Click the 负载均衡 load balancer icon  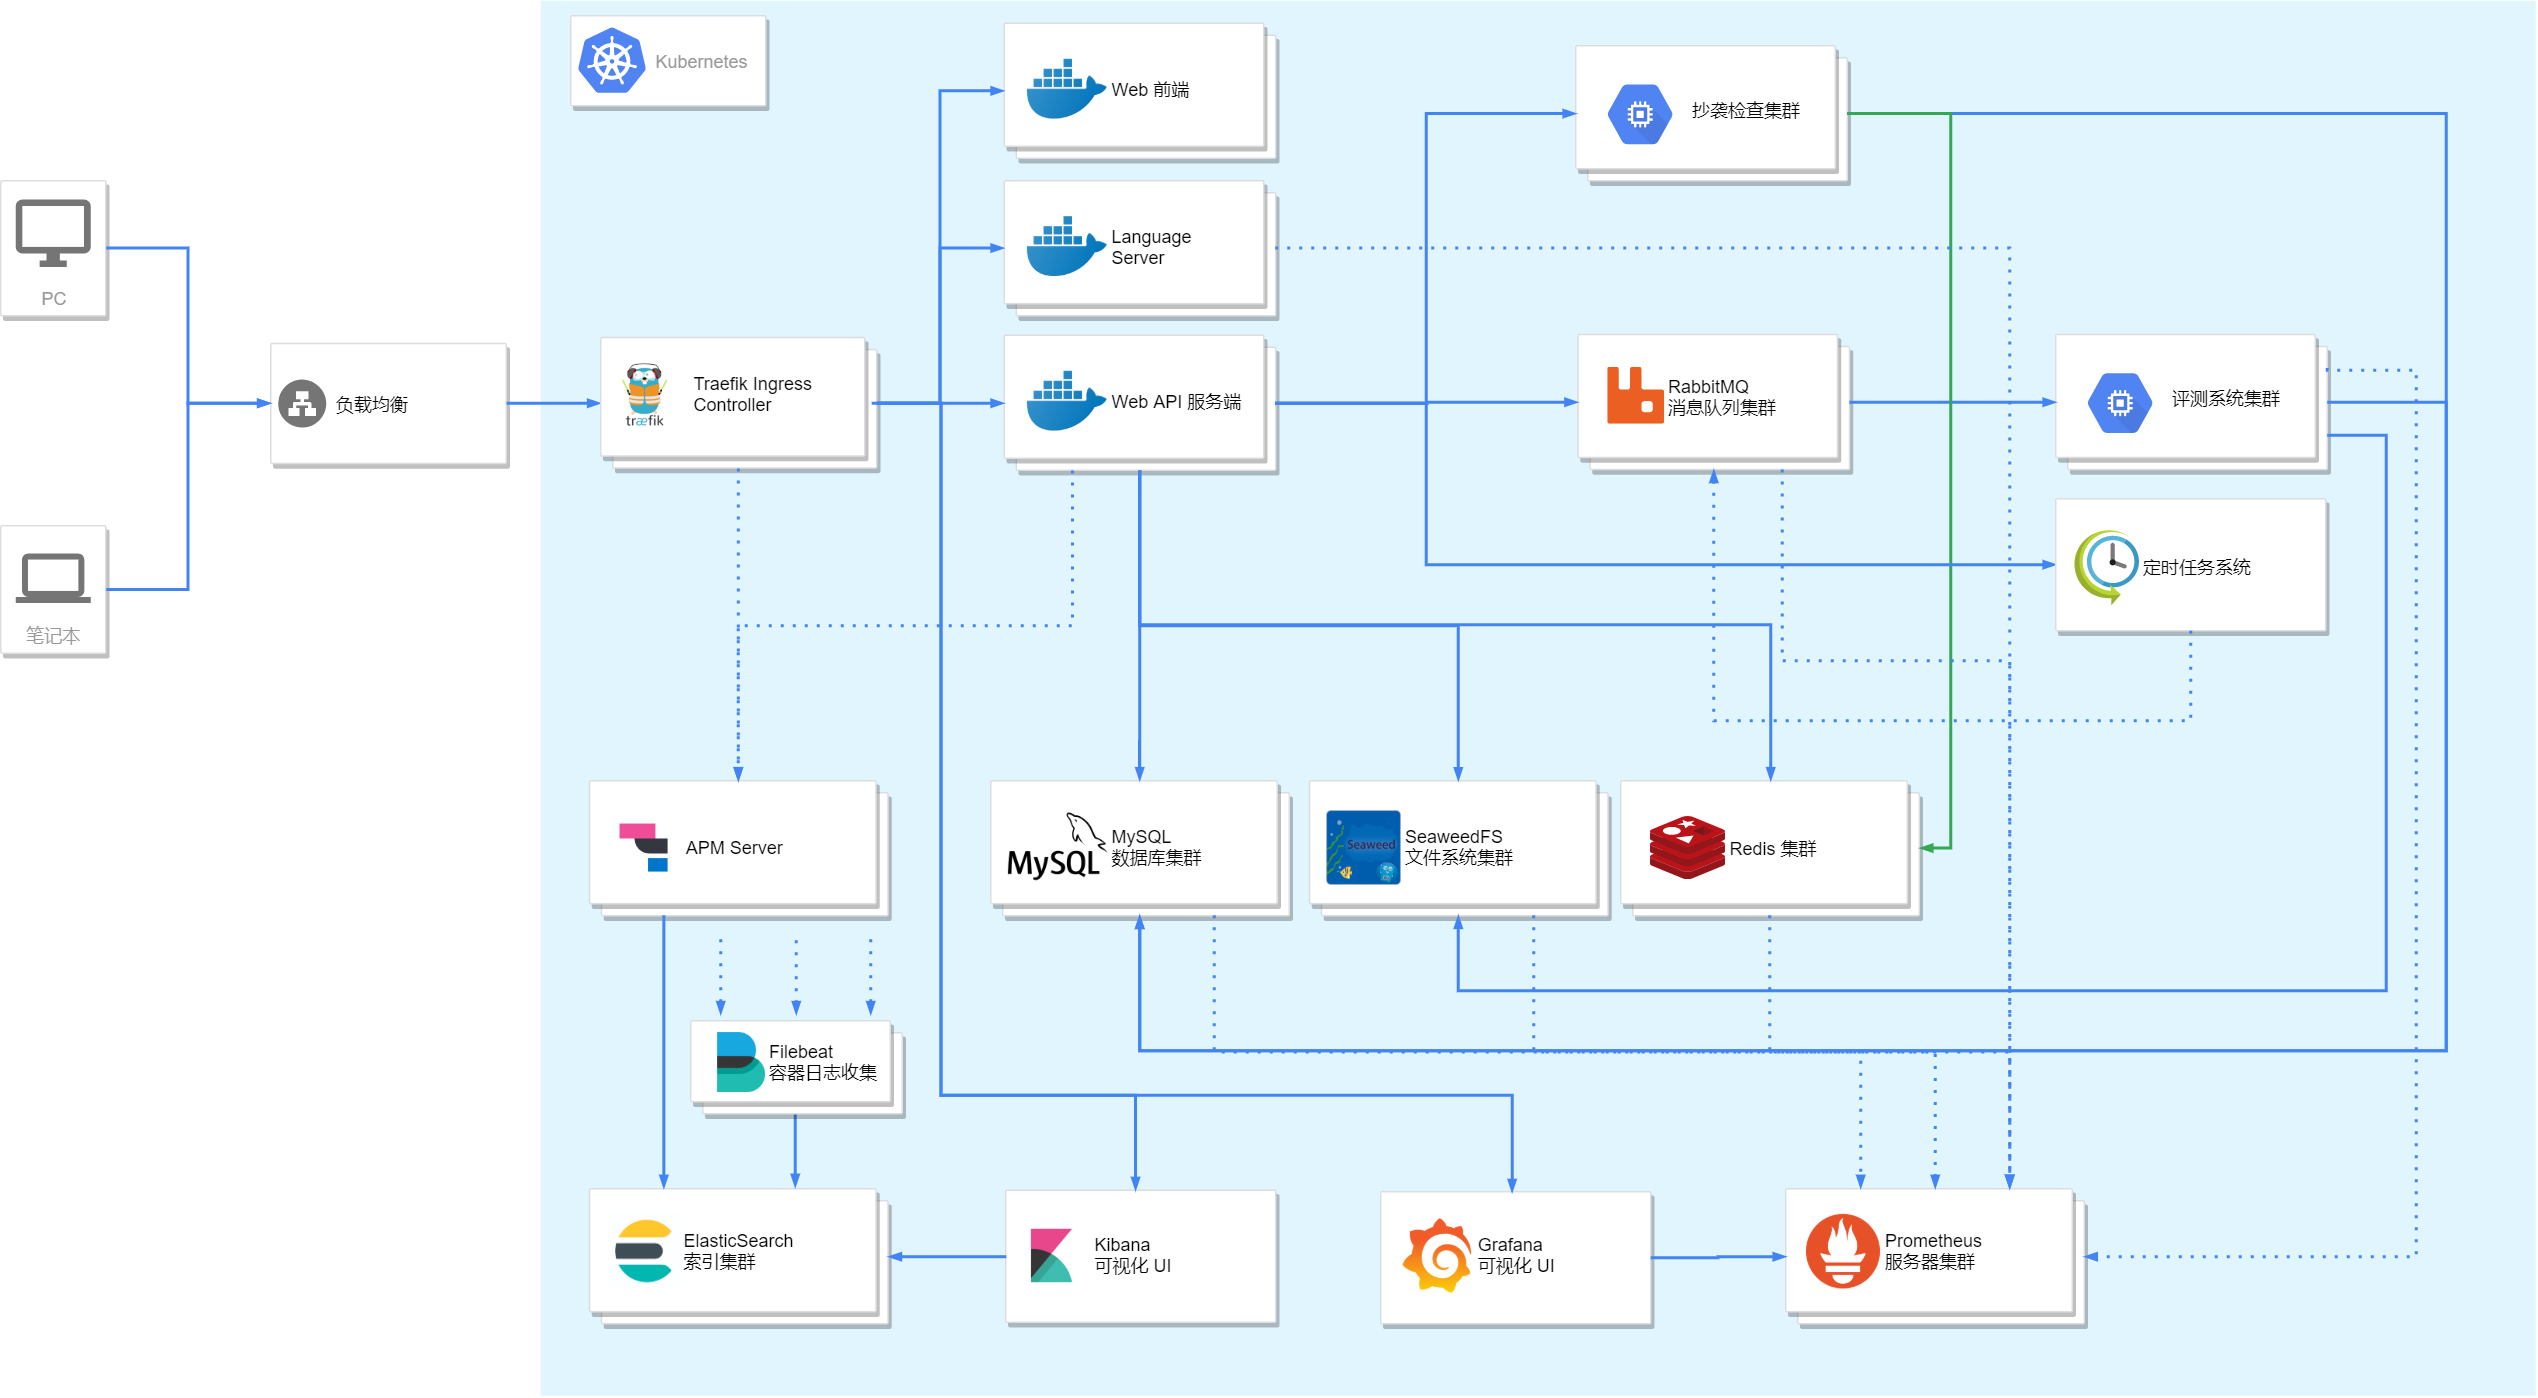click(302, 404)
